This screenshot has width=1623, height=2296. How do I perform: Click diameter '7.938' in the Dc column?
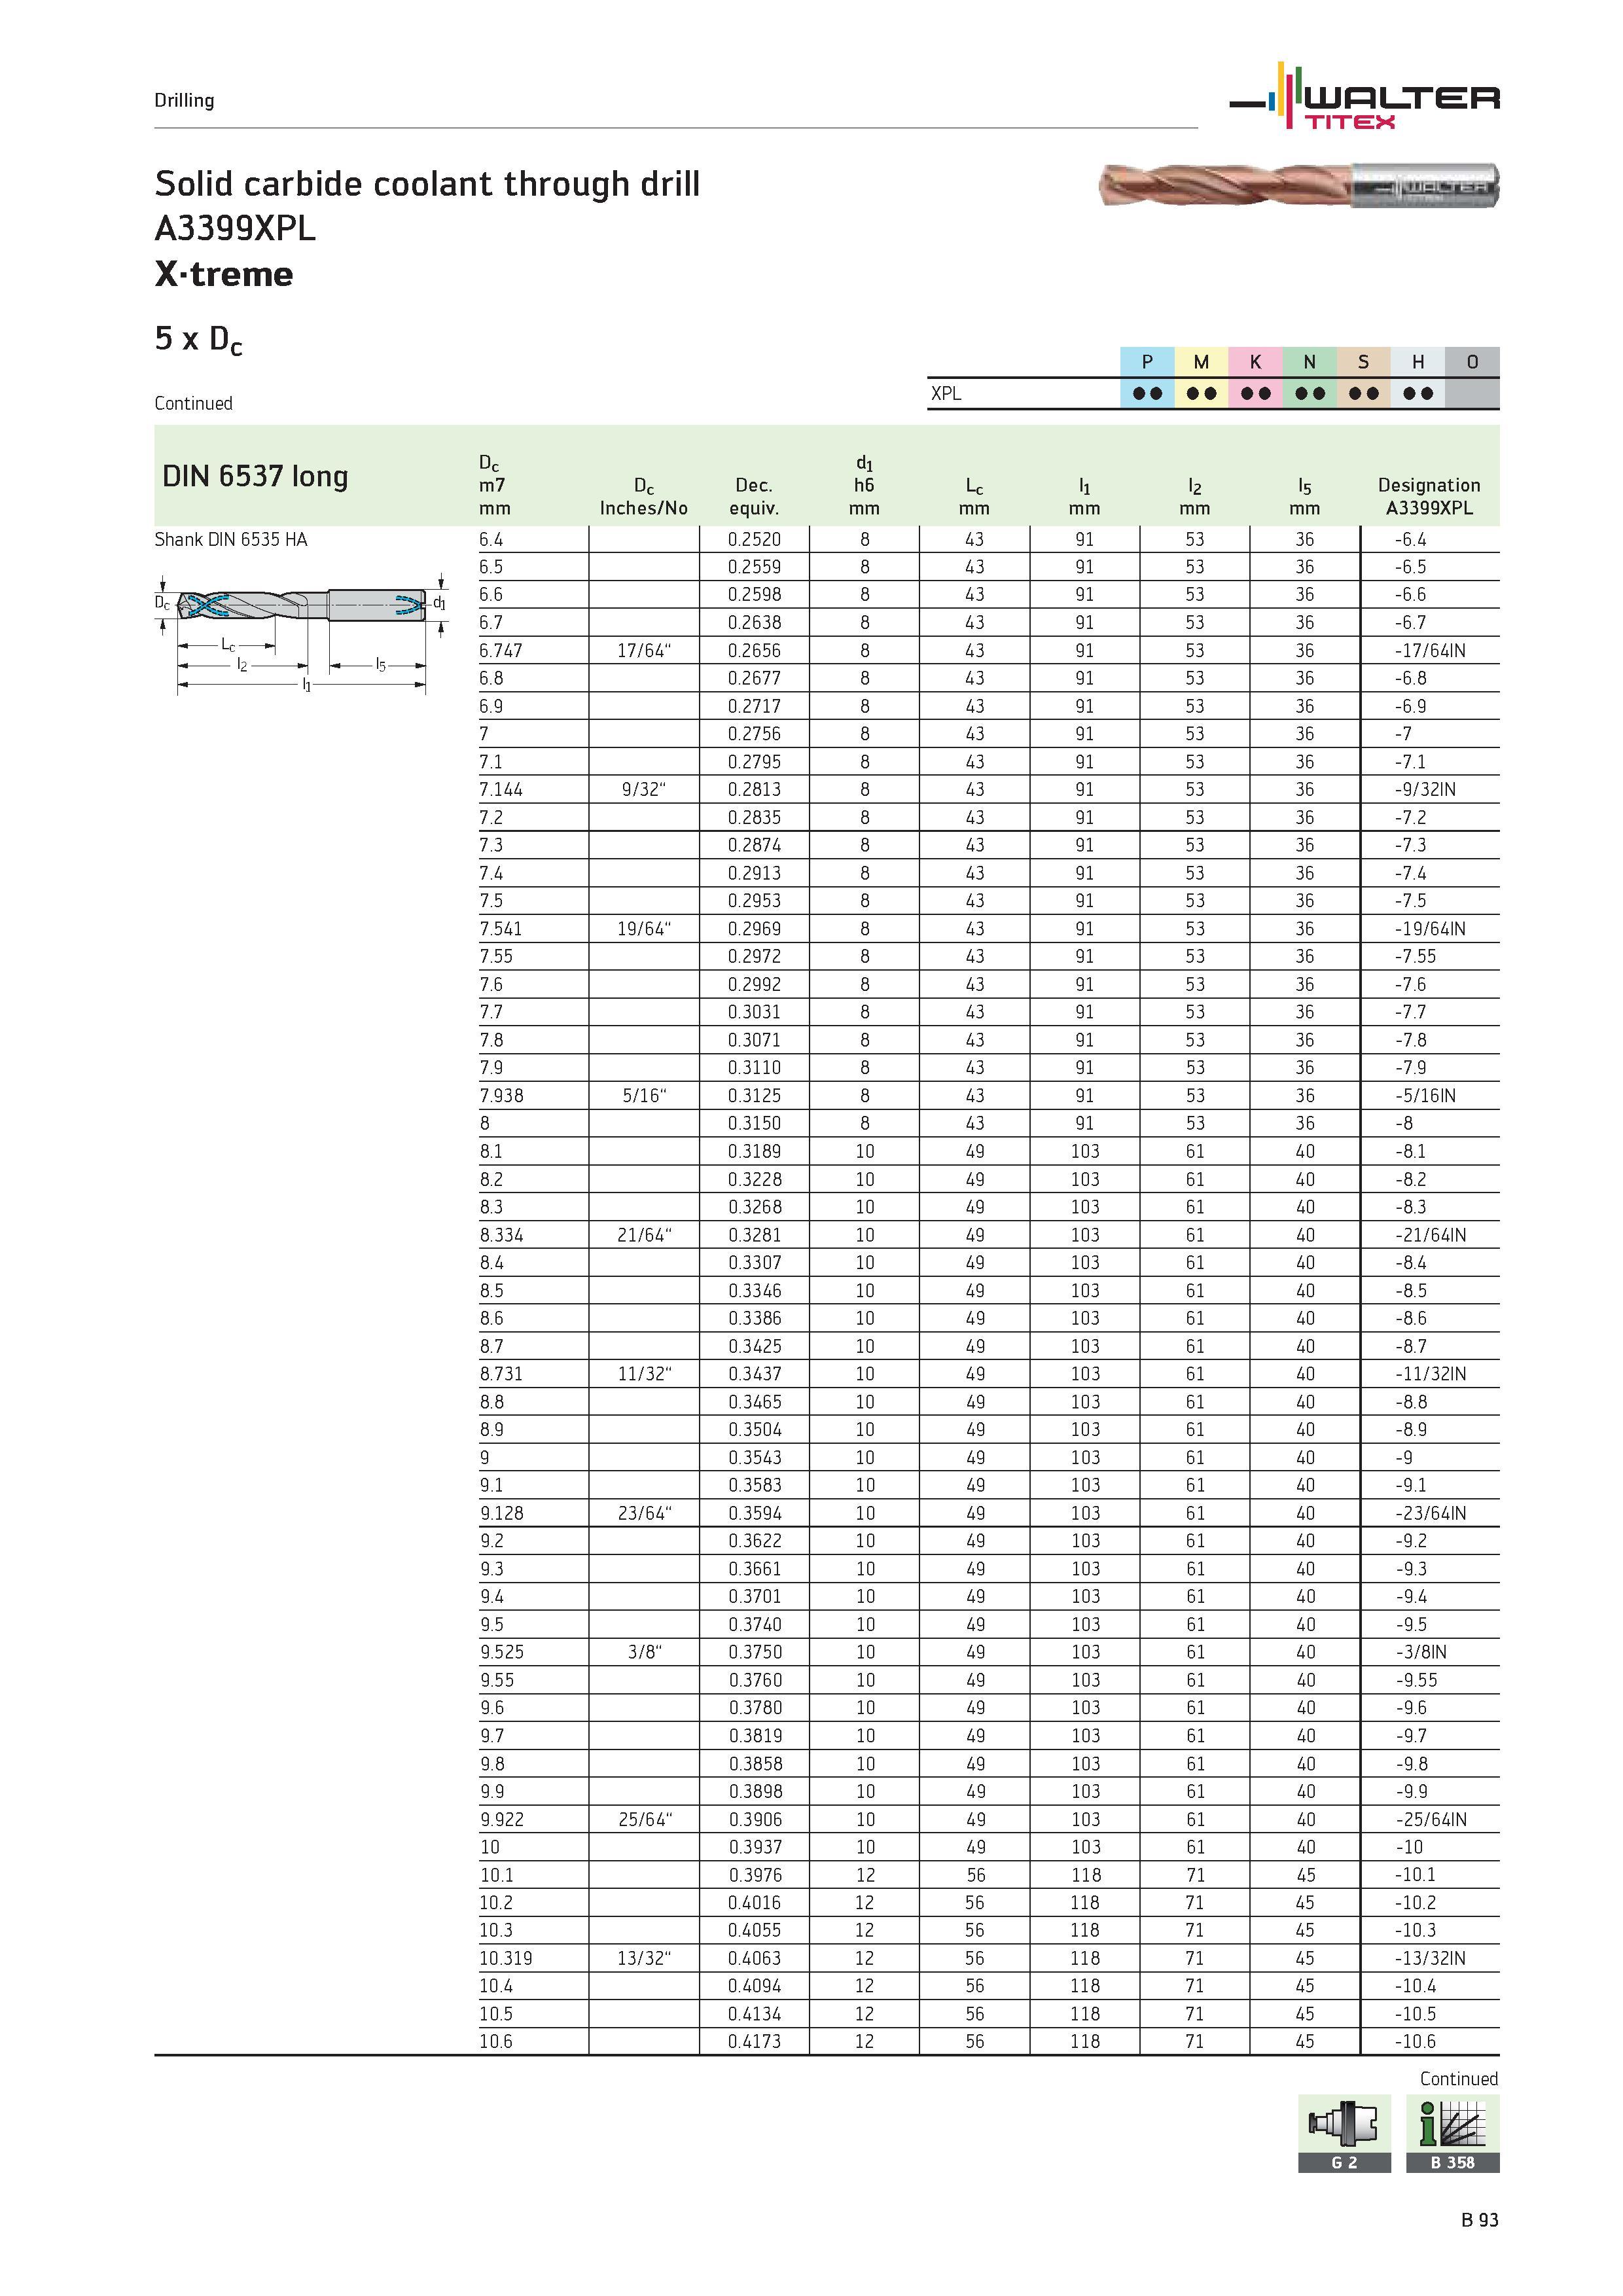tap(501, 1096)
